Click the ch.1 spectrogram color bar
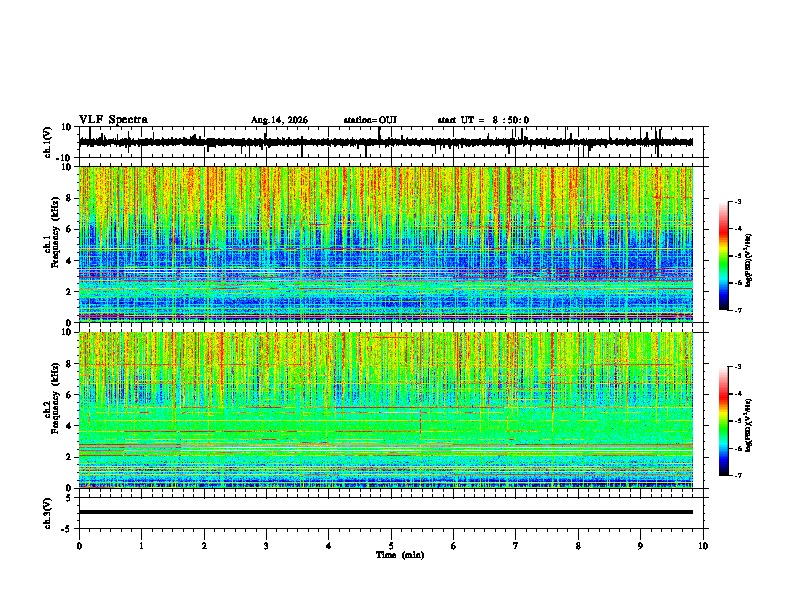The image size is (792, 612). (x=723, y=256)
